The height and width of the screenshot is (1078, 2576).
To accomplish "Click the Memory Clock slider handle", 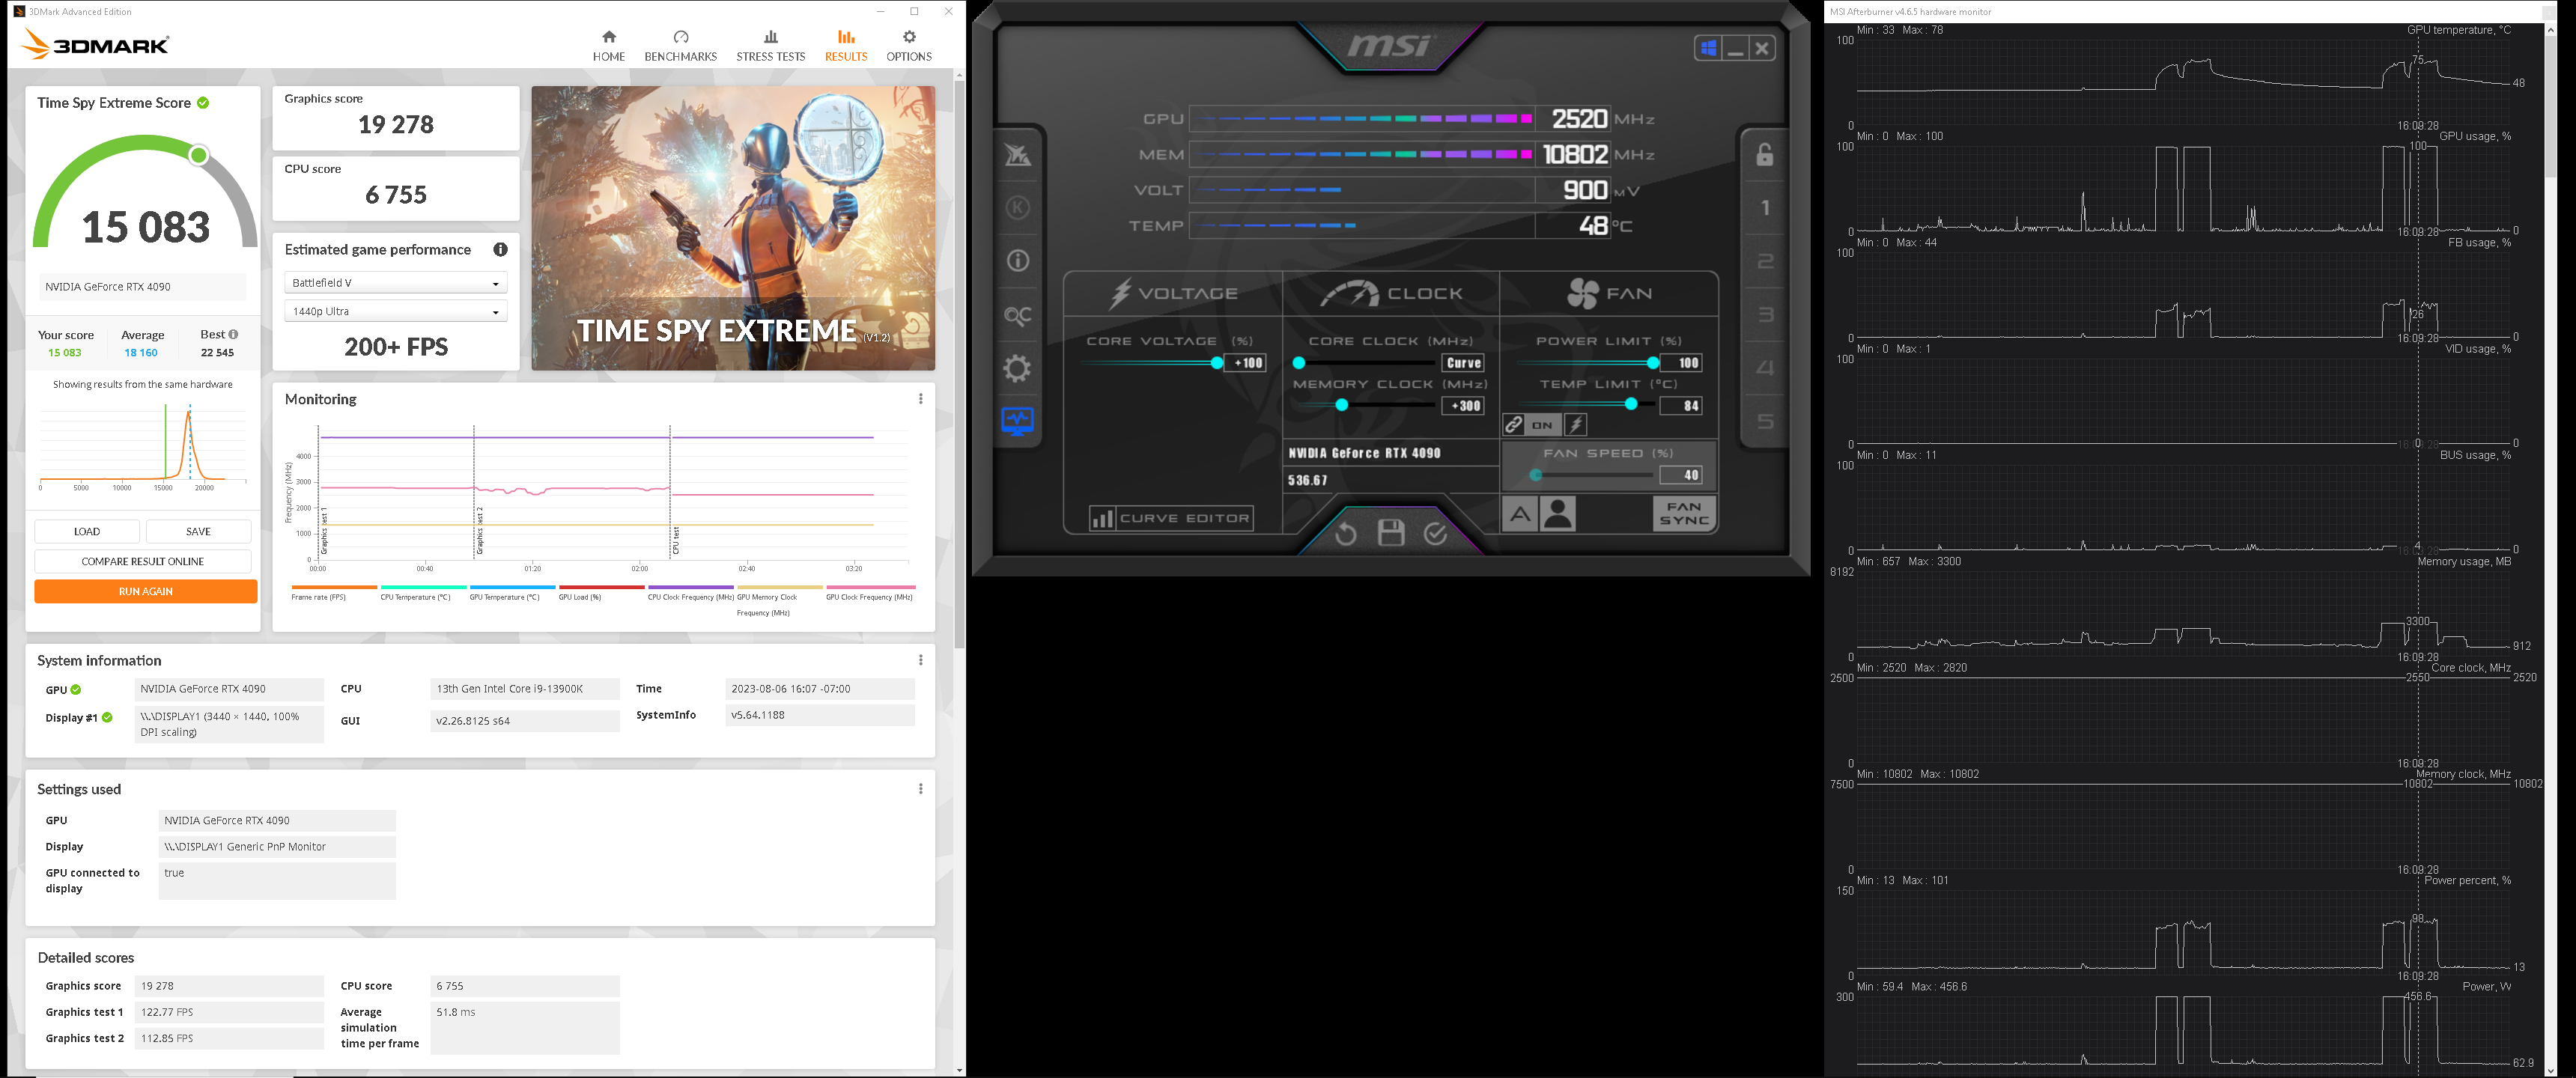I will pyautogui.click(x=1341, y=405).
